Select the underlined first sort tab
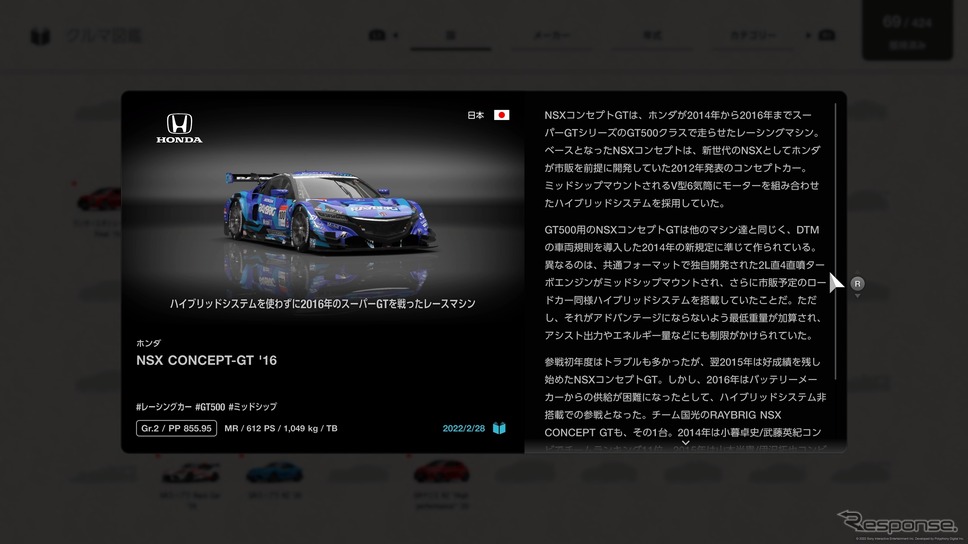This screenshot has height=544, width=968. pyautogui.click(x=451, y=36)
